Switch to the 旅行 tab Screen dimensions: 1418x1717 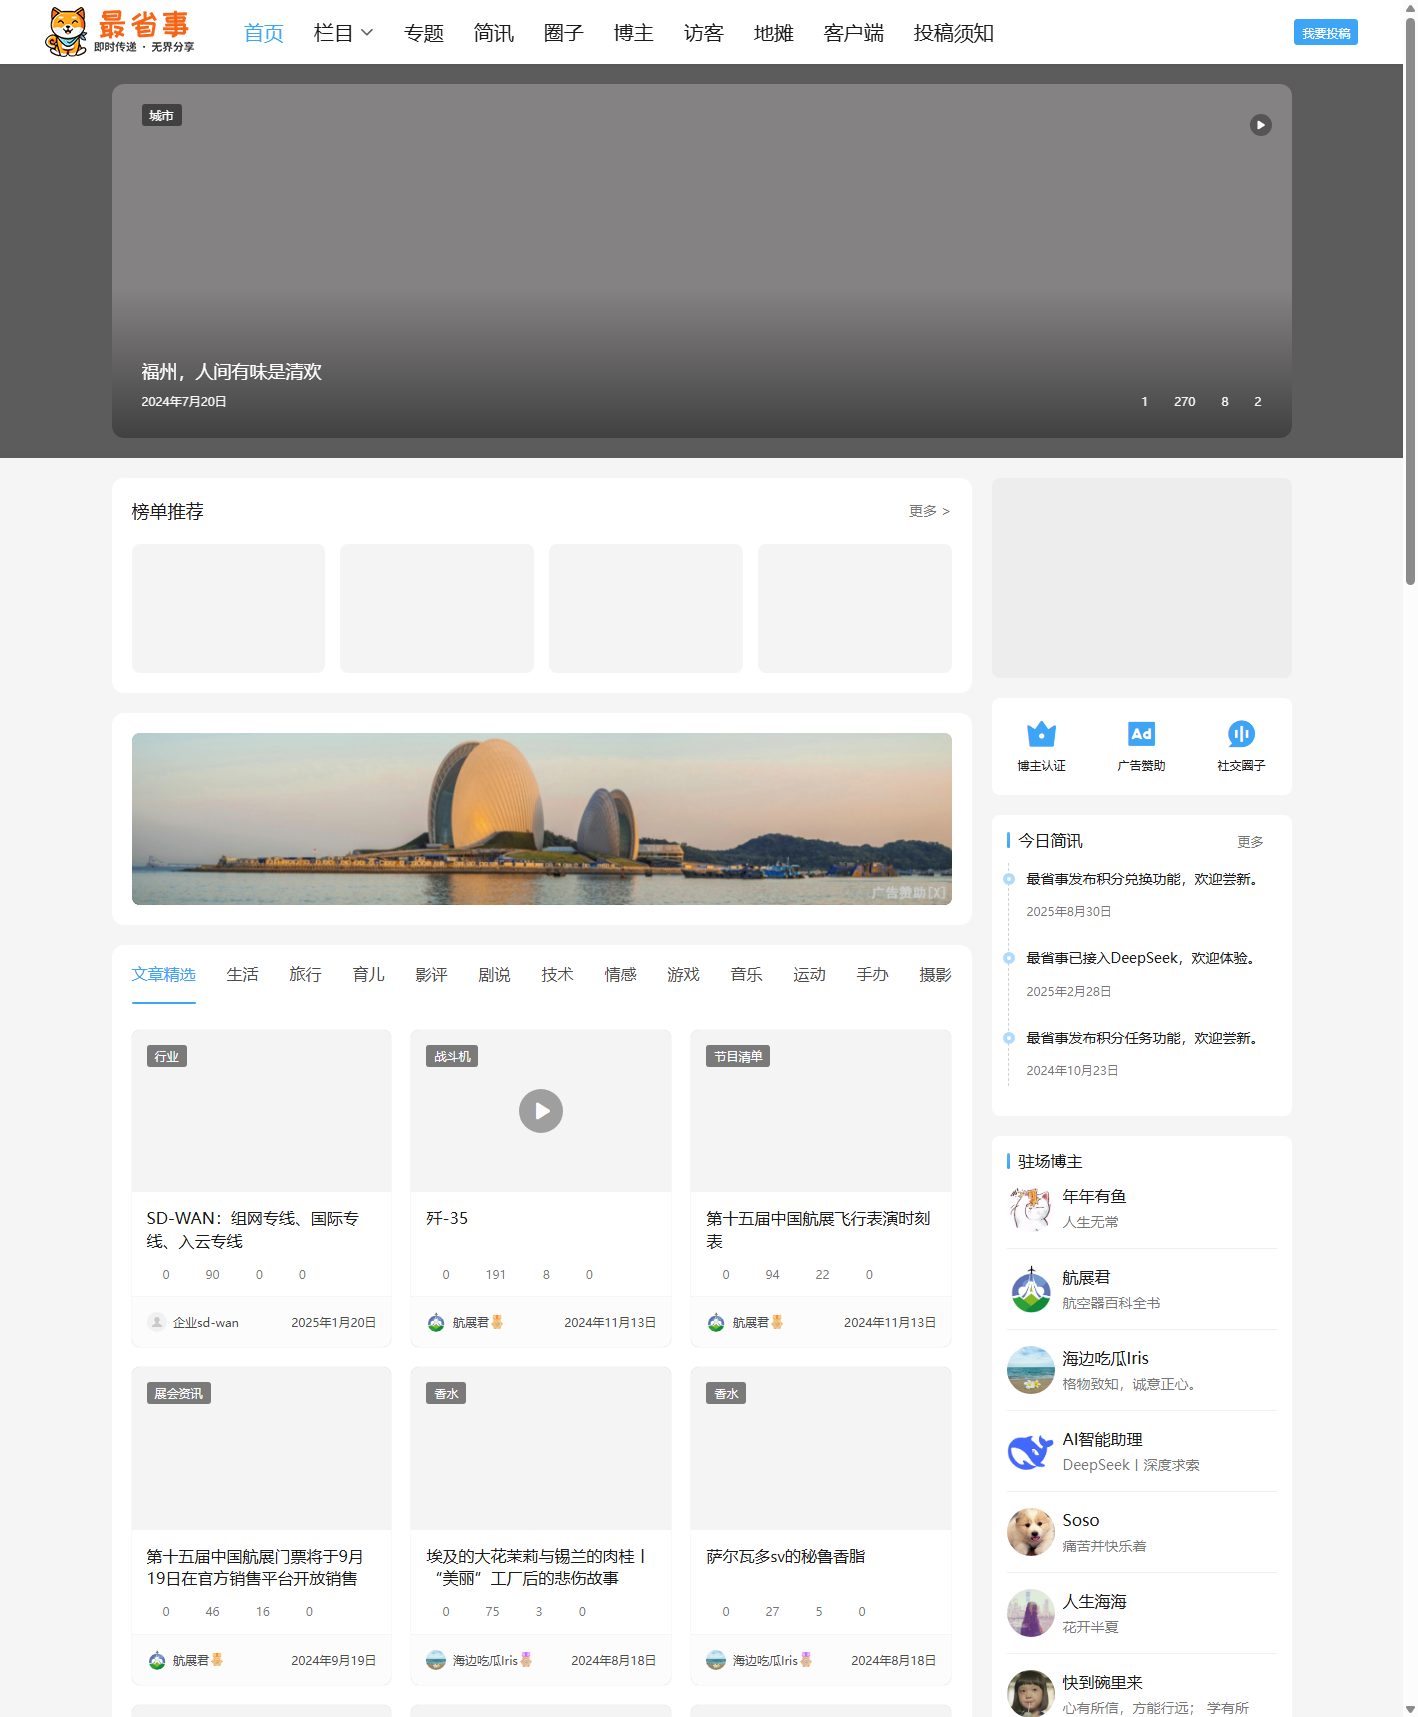305,974
